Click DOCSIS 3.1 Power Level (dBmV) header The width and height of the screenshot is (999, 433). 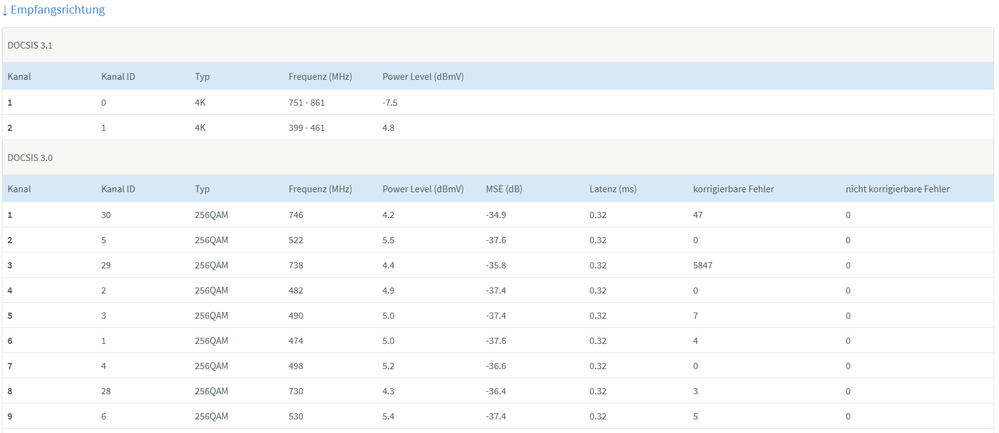(423, 77)
